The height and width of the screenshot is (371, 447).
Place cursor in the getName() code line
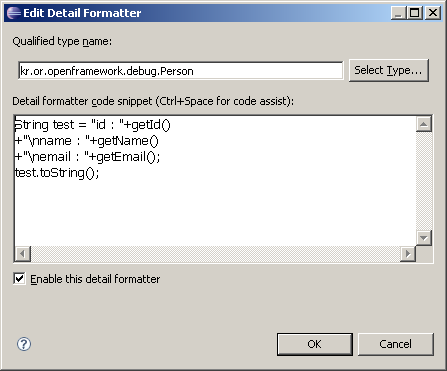coord(87,141)
